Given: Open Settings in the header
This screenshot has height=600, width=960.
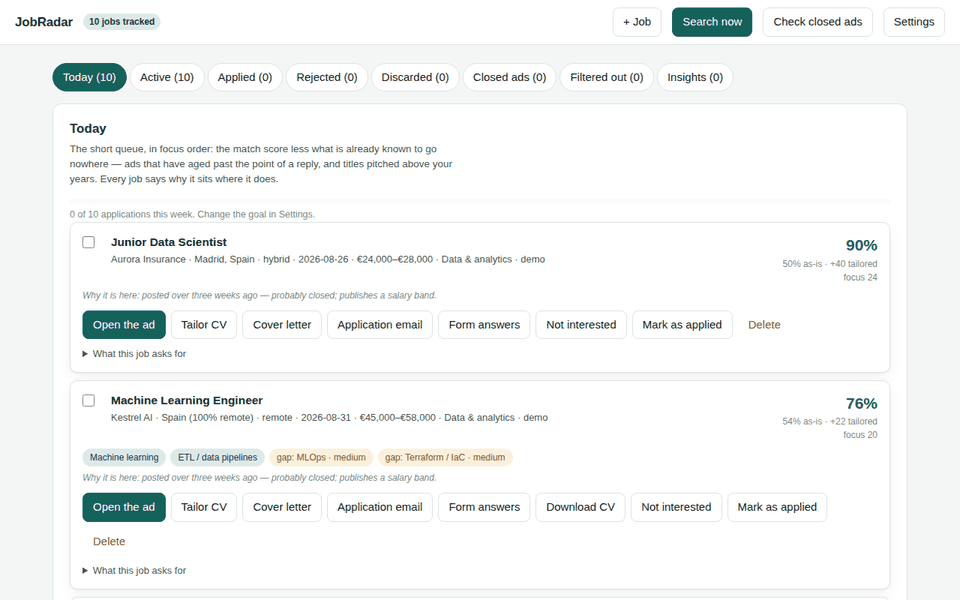Looking at the screenshot, I should point(913,22).
